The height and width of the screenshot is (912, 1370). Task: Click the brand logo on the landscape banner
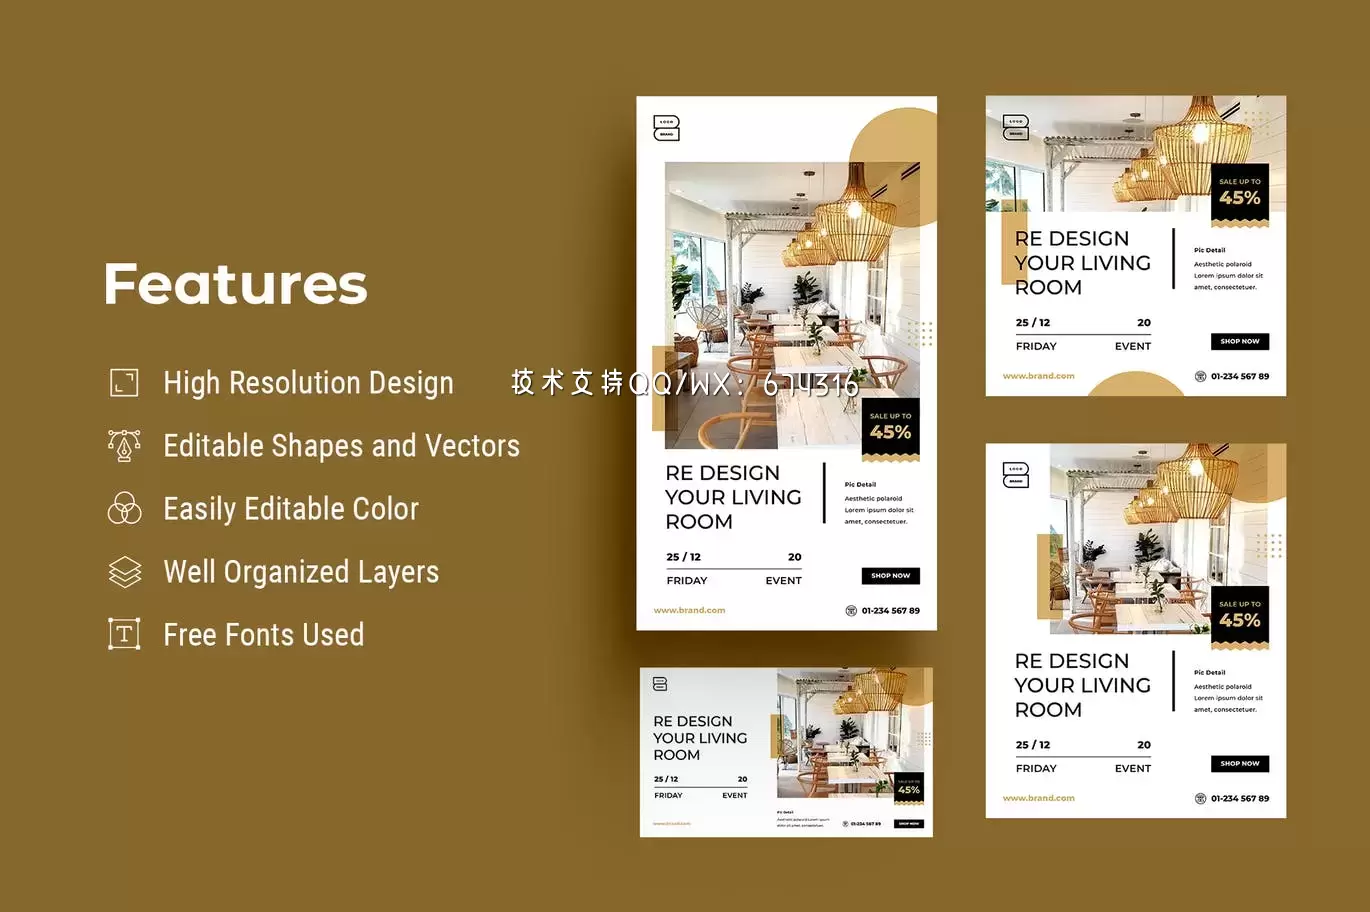coord(660,684)
